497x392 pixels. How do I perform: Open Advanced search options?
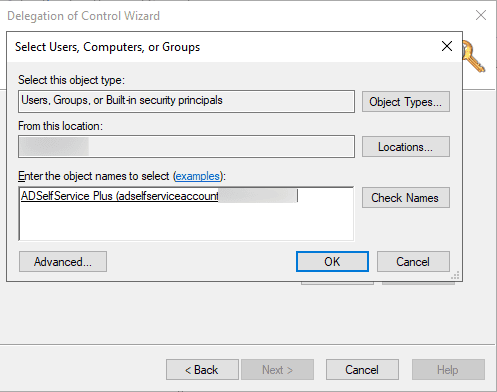click(x=63, y=262)
